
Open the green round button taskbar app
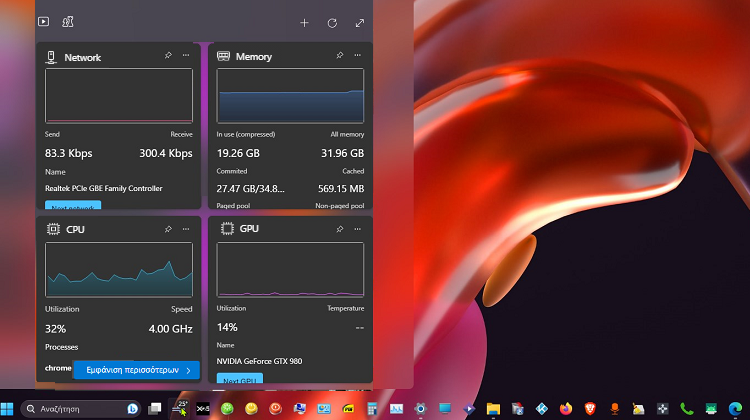[x=227, y=409]
